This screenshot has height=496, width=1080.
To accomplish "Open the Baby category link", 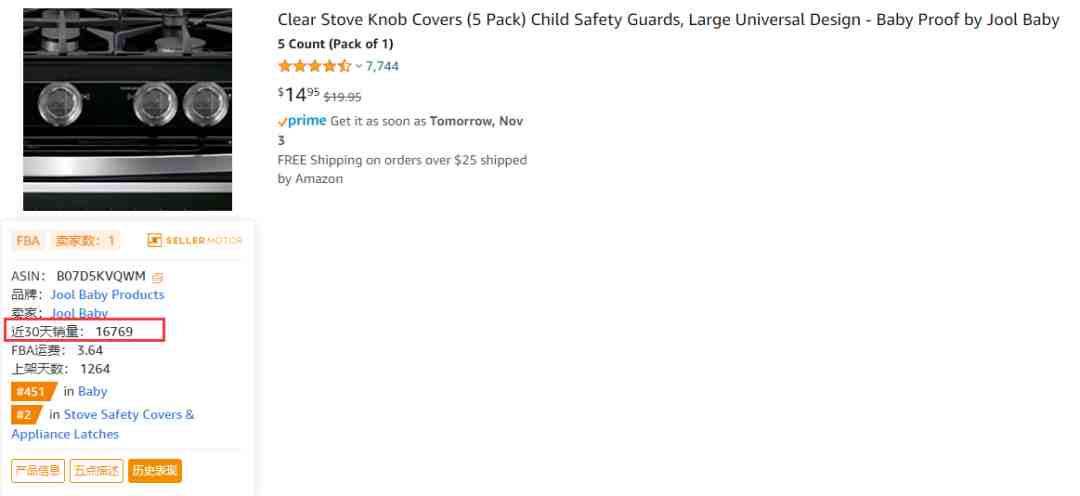I will coord(92,391).
